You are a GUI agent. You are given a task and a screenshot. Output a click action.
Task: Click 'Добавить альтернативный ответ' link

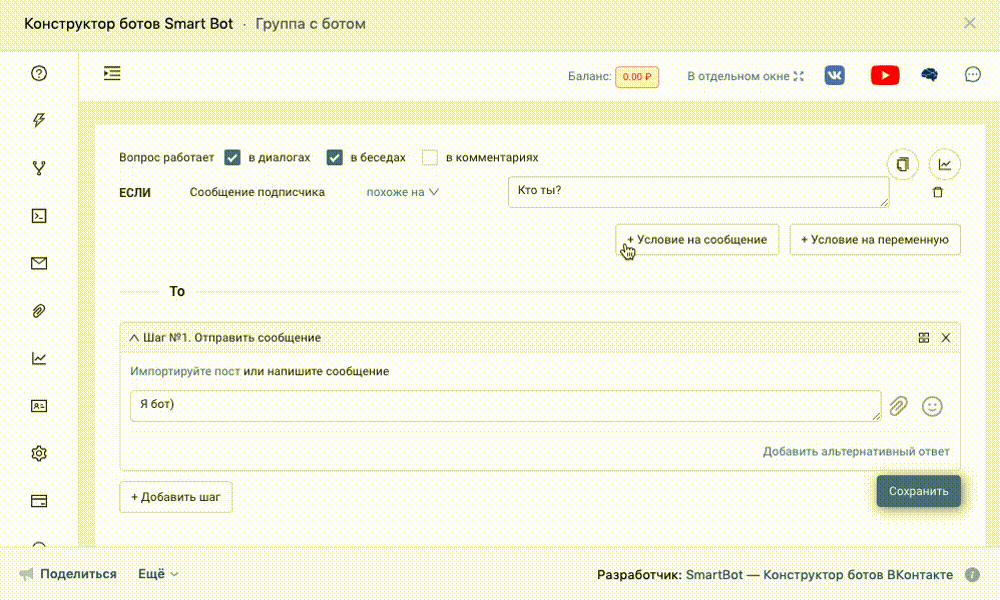click(856, 451)
